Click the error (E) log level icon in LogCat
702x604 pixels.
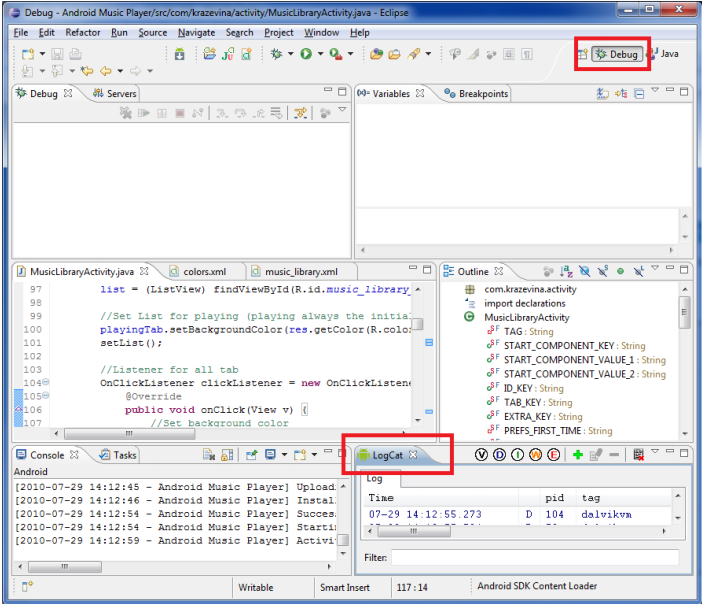click(553, 455)
